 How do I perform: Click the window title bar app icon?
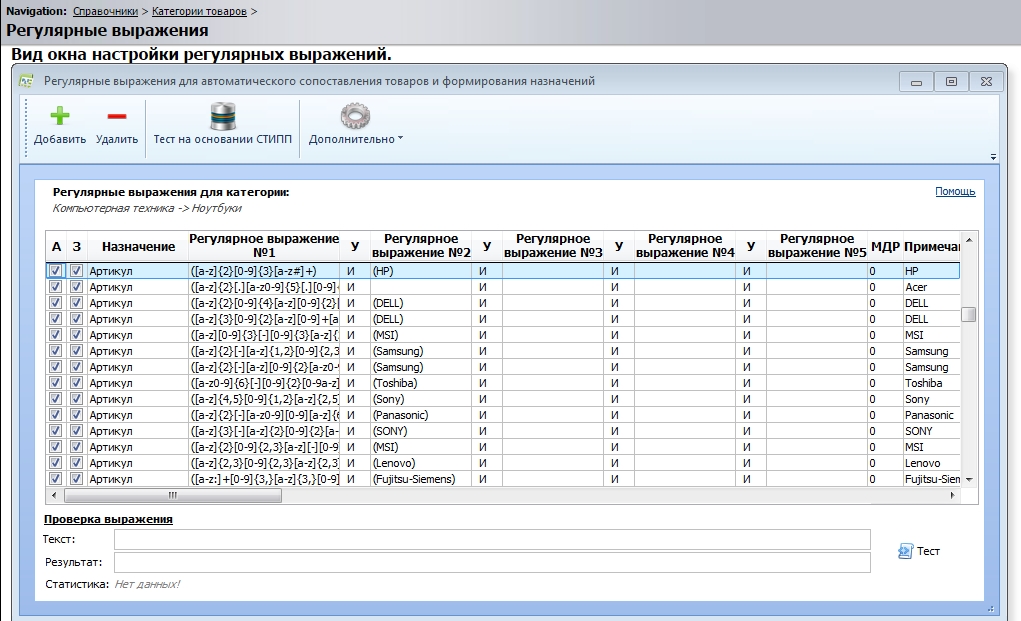pyautogui.click(x=26, y=81)
